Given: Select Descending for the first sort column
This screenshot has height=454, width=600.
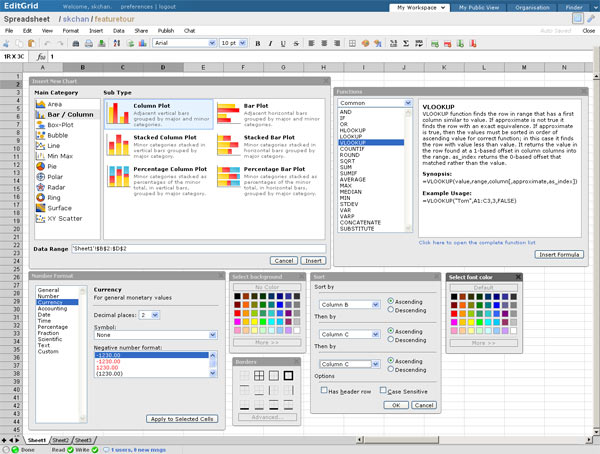Looking at the screenshot, I should (x=391, y=309).
